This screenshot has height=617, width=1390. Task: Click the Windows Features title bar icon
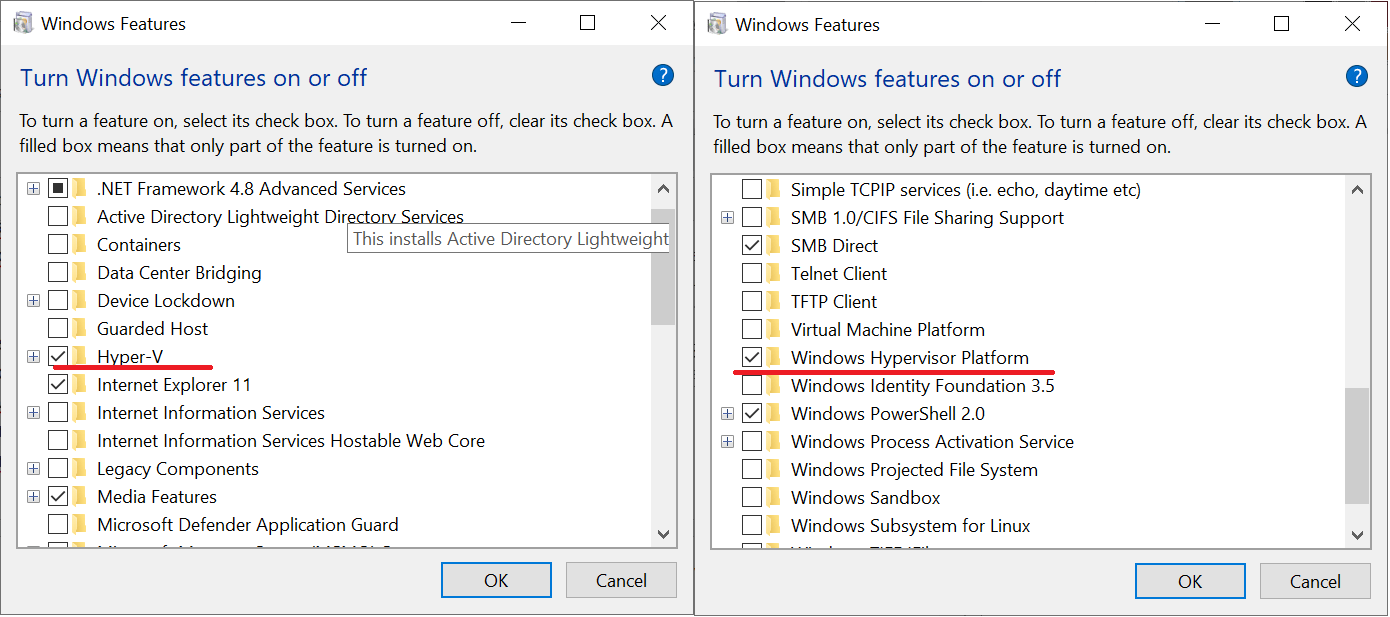click(x=22, y=22)
